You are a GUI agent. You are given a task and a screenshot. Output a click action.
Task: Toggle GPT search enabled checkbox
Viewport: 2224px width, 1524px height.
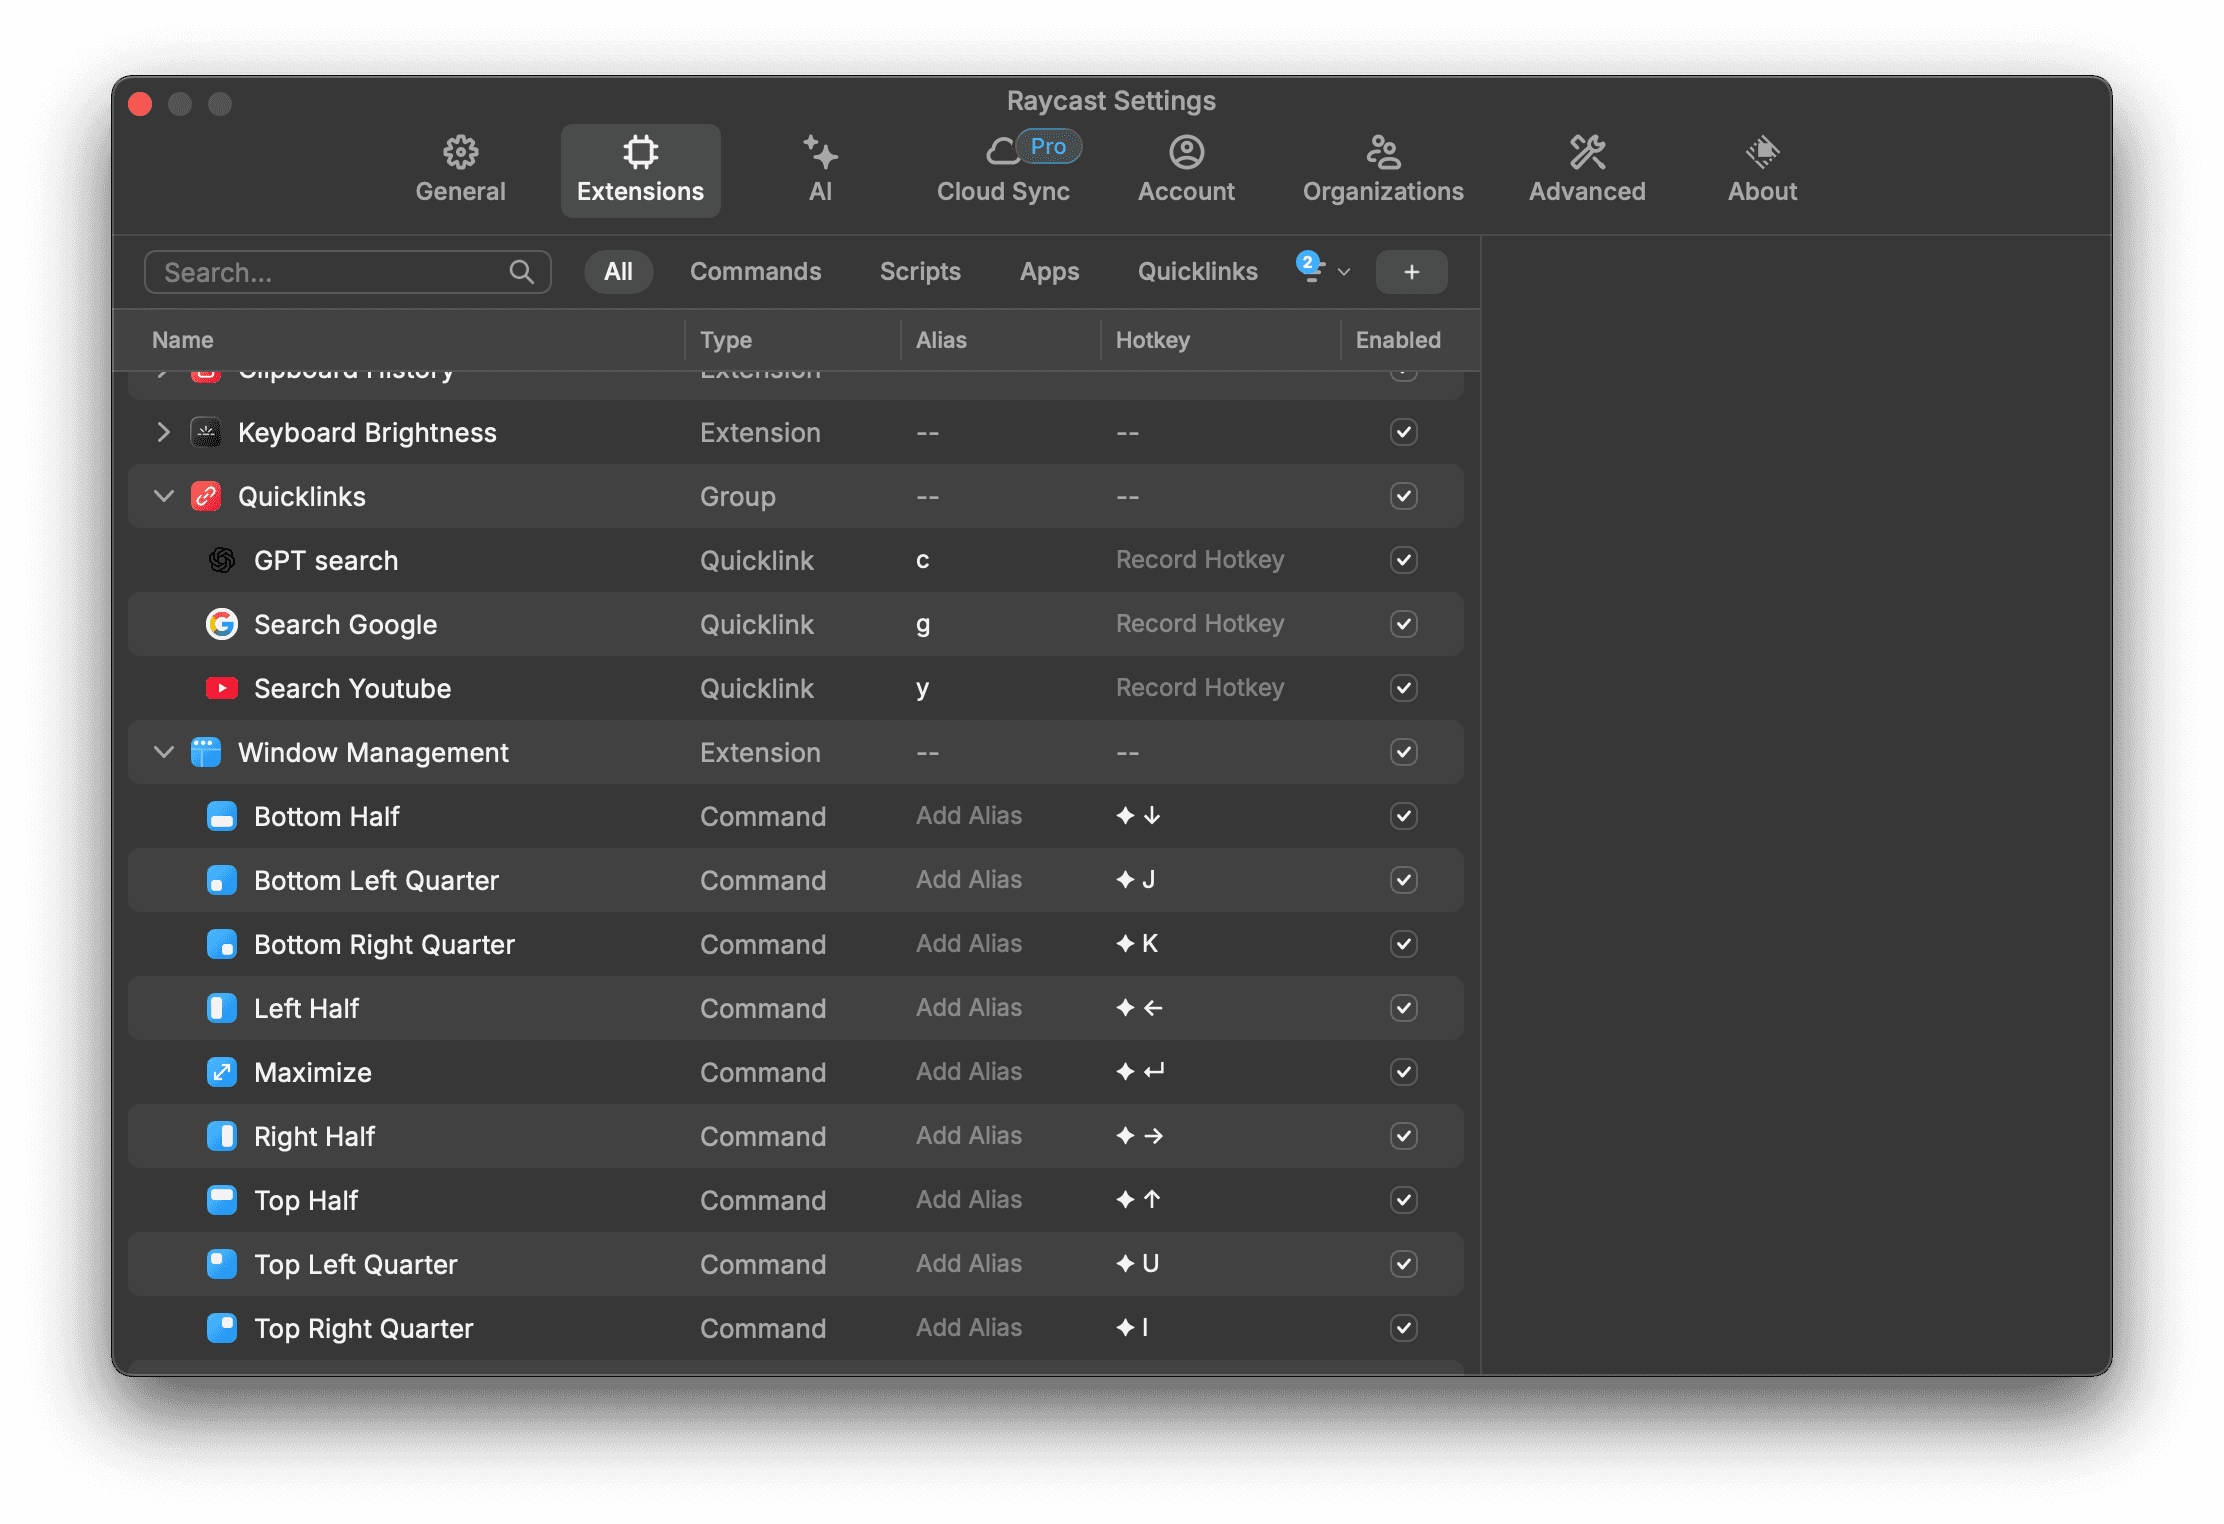[1404, 560]
